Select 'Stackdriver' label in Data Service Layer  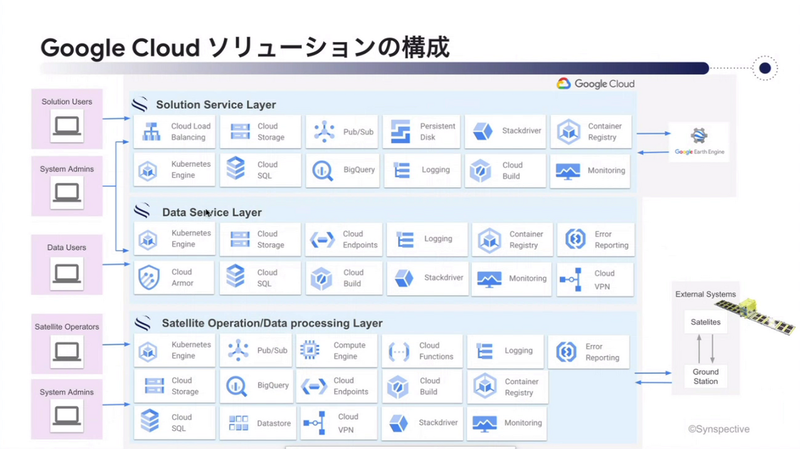point(443,278)
